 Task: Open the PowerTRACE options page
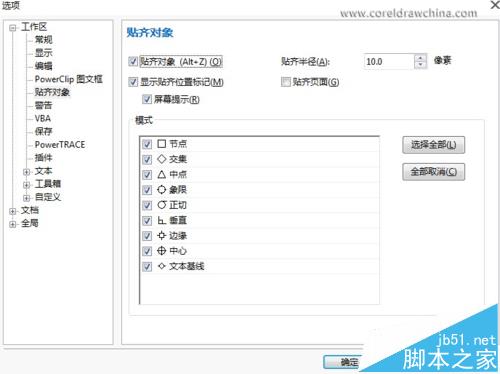click(x=60, y=145)
